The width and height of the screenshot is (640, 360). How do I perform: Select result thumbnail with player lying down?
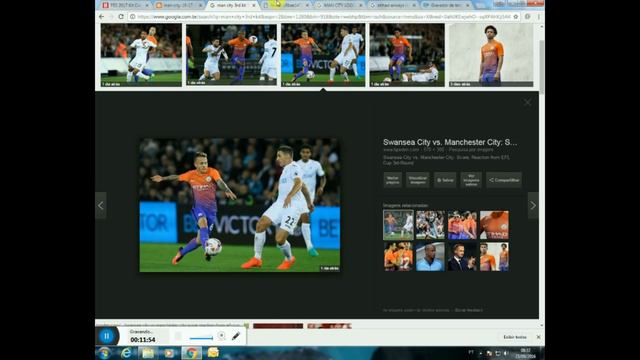pos(407,55)
